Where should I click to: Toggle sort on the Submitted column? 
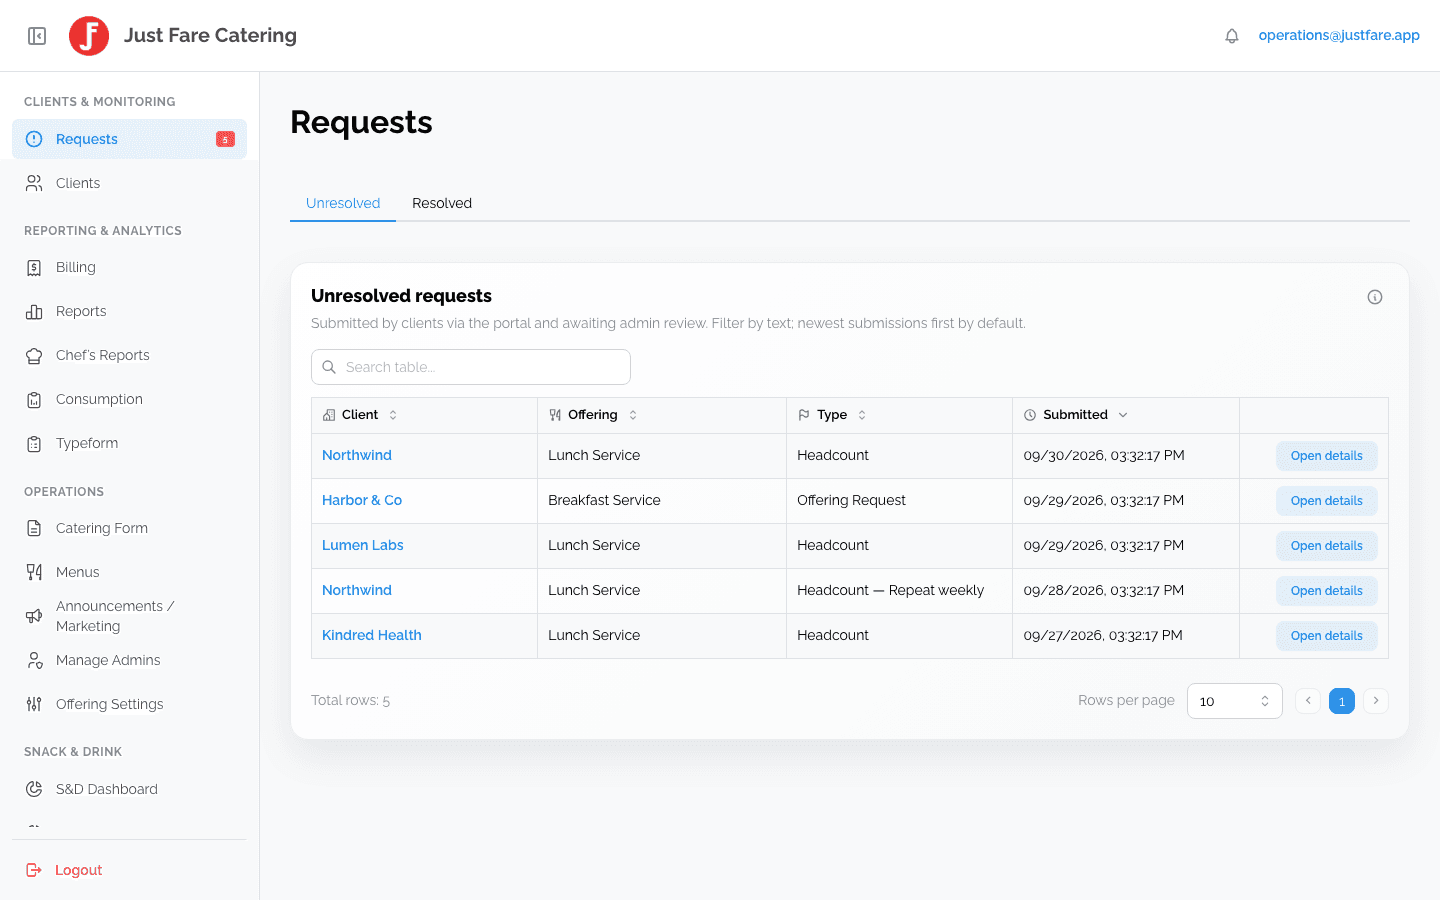tap(1123, 415)
